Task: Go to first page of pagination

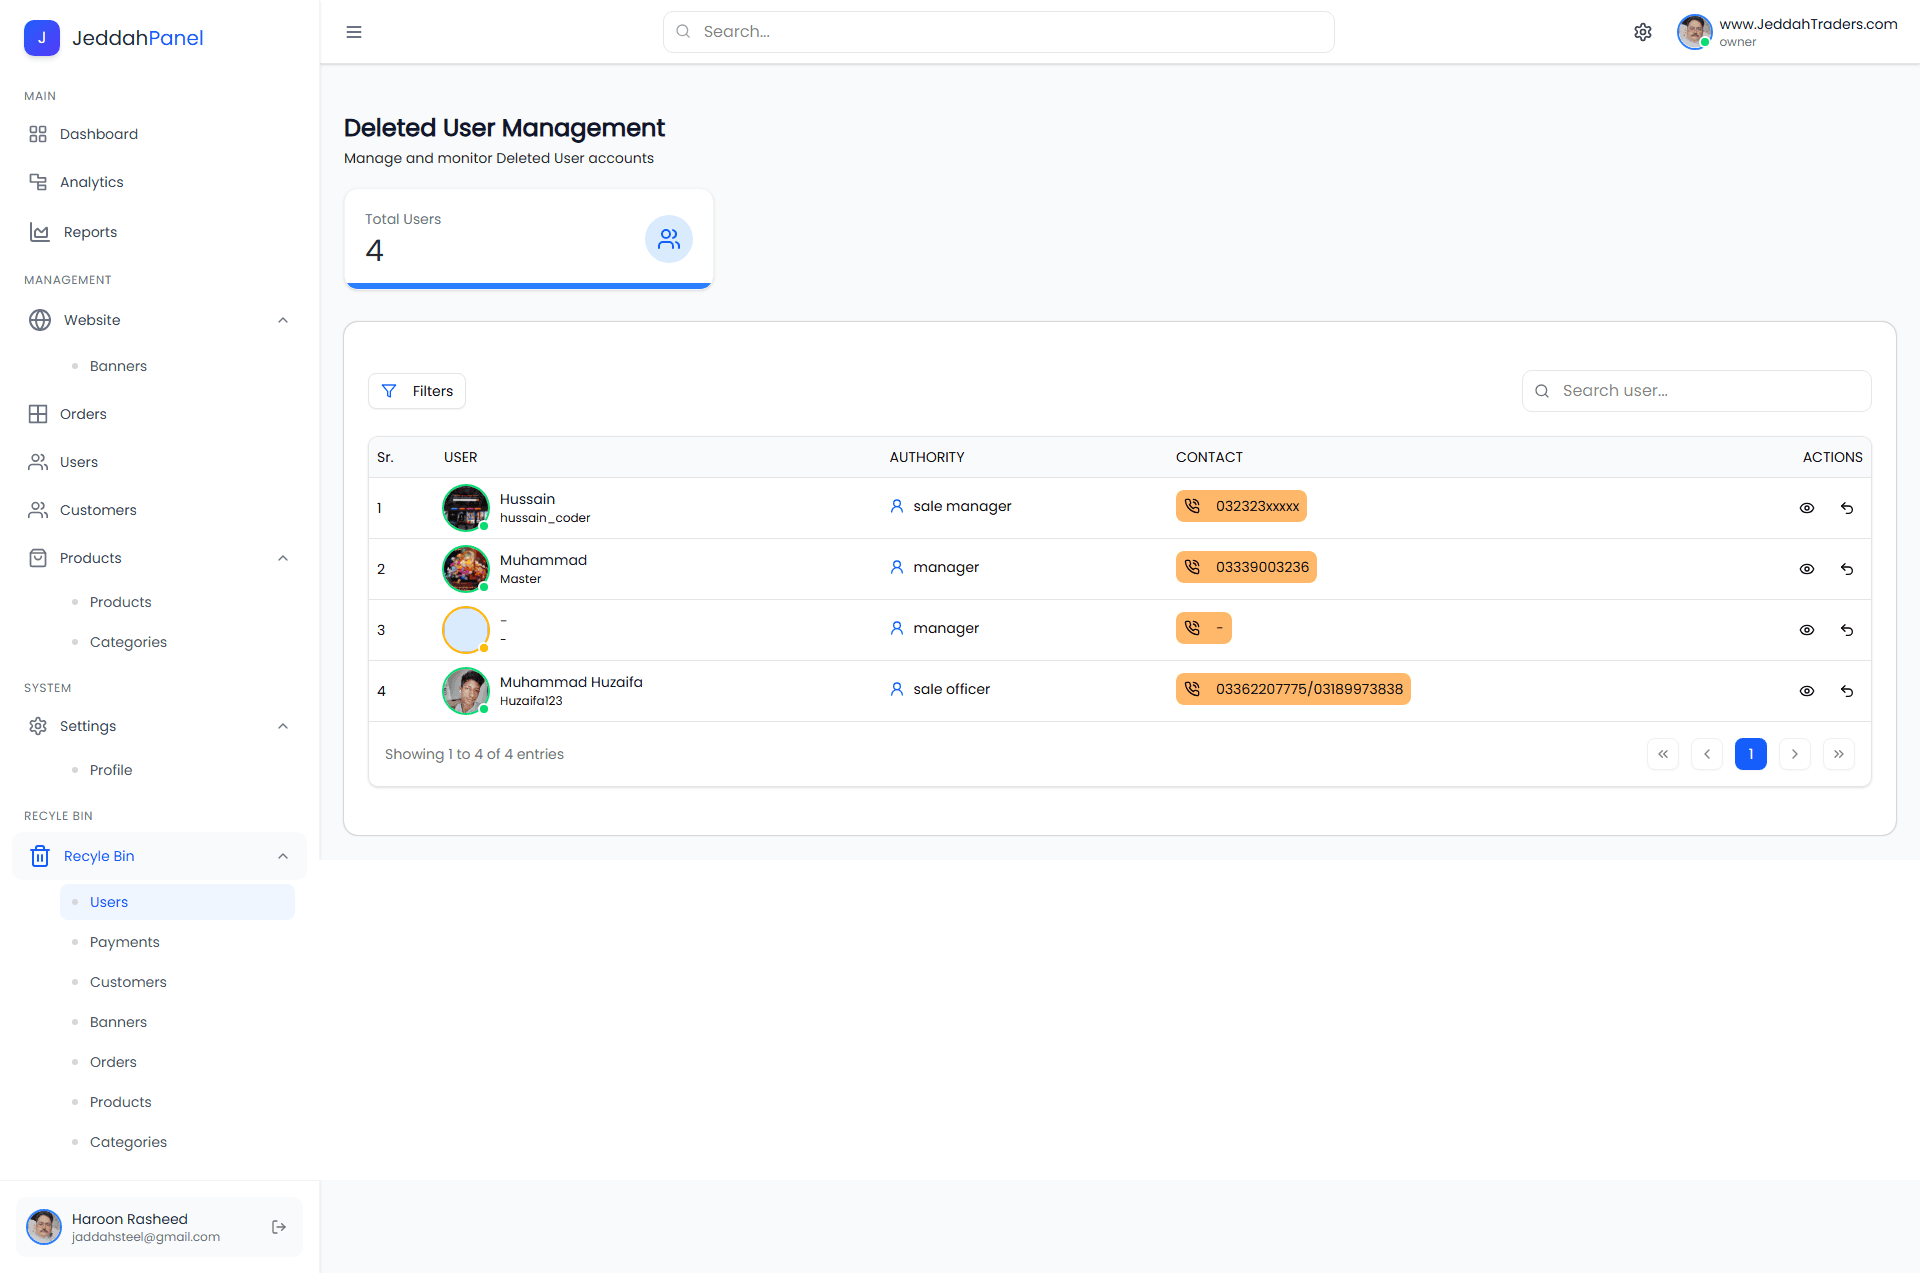Action: [x=1663, y=754]
